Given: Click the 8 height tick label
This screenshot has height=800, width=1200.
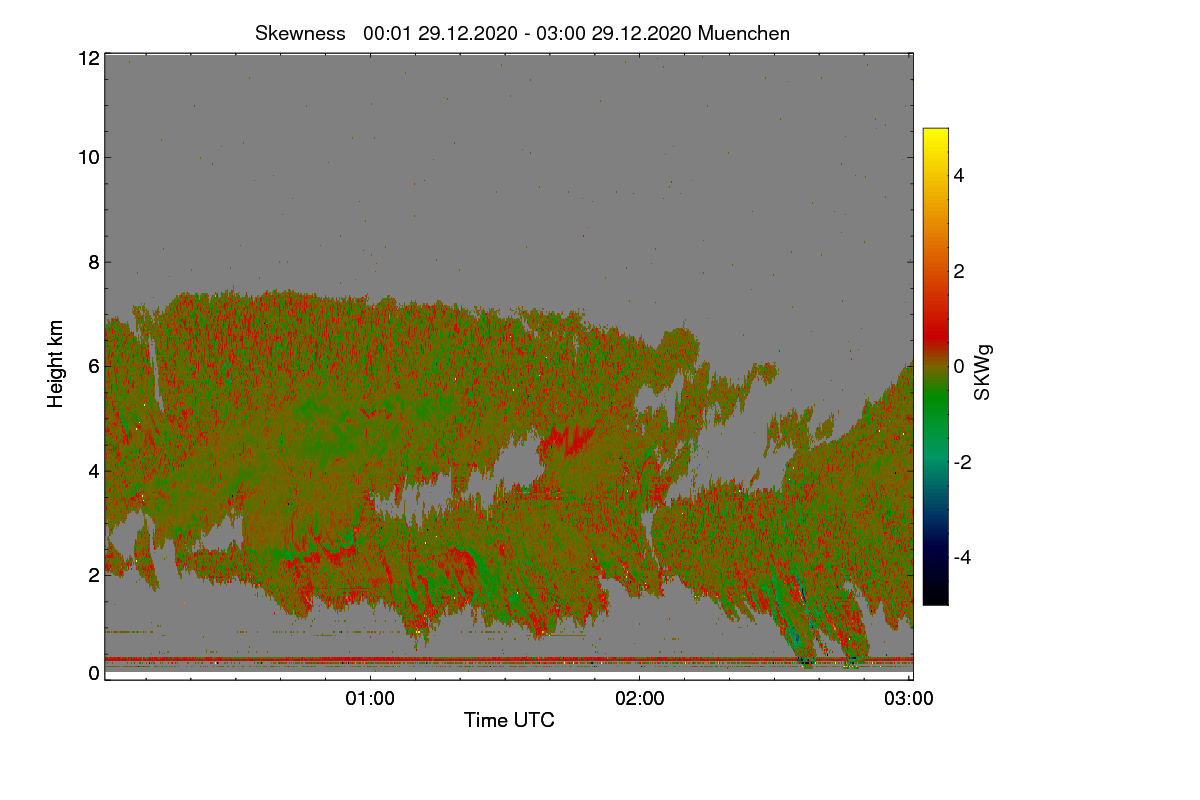Looking at the screenshot, I should 94,262.
